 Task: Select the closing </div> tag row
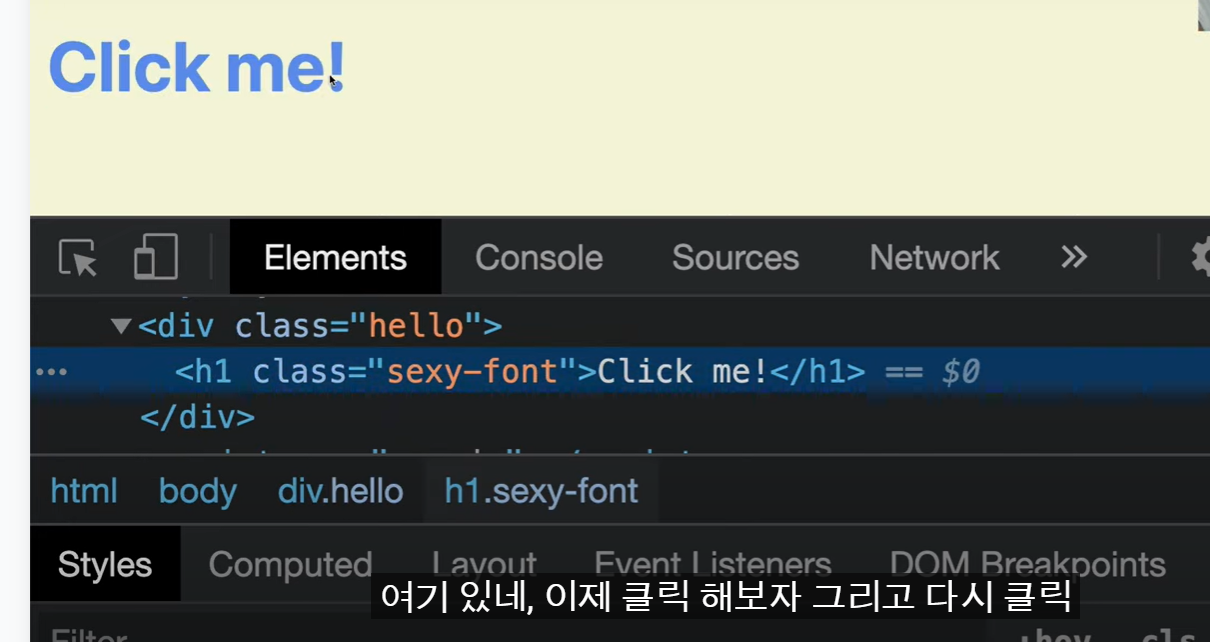tap(198, 416)
